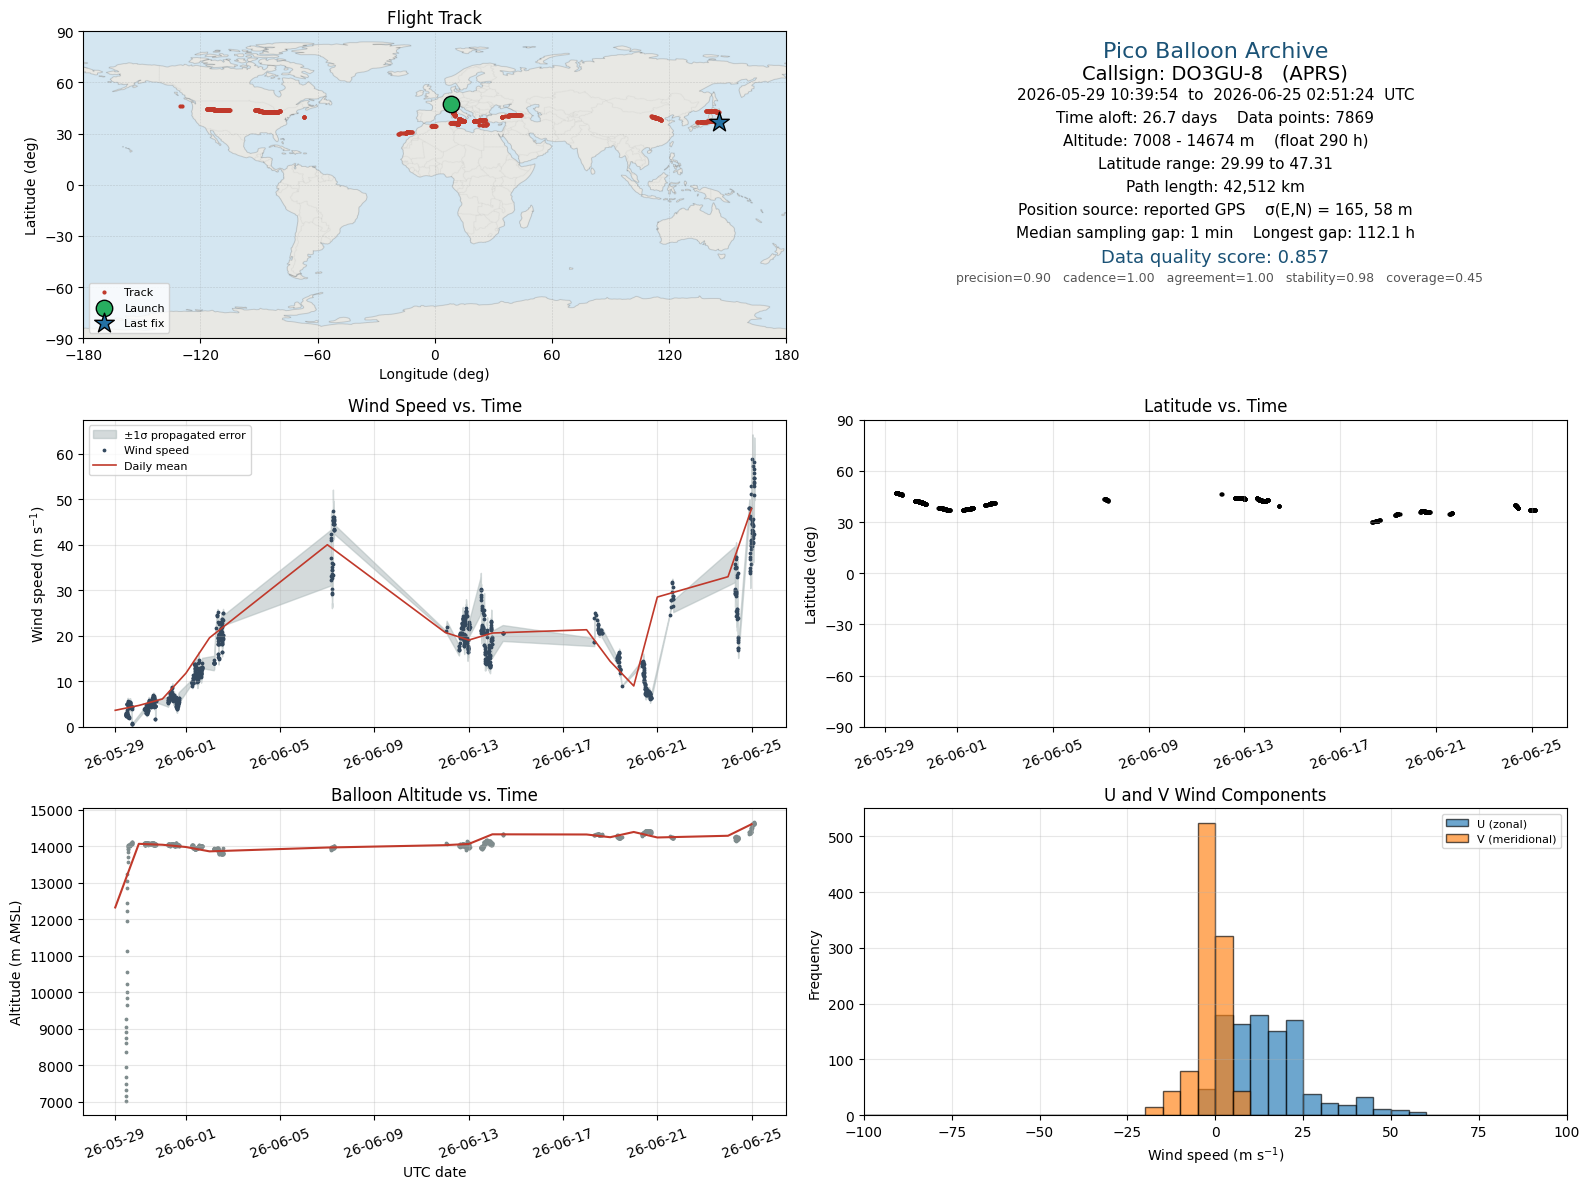Click the tallest orange bar in the histogram
1590x1189 pixels.
click(1207, 969)
